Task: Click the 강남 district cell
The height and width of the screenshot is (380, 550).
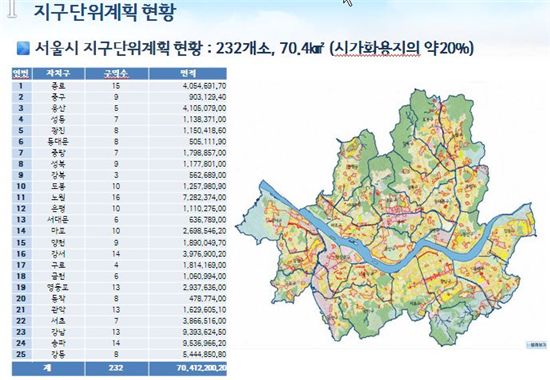Action: (x=58, y=332)
